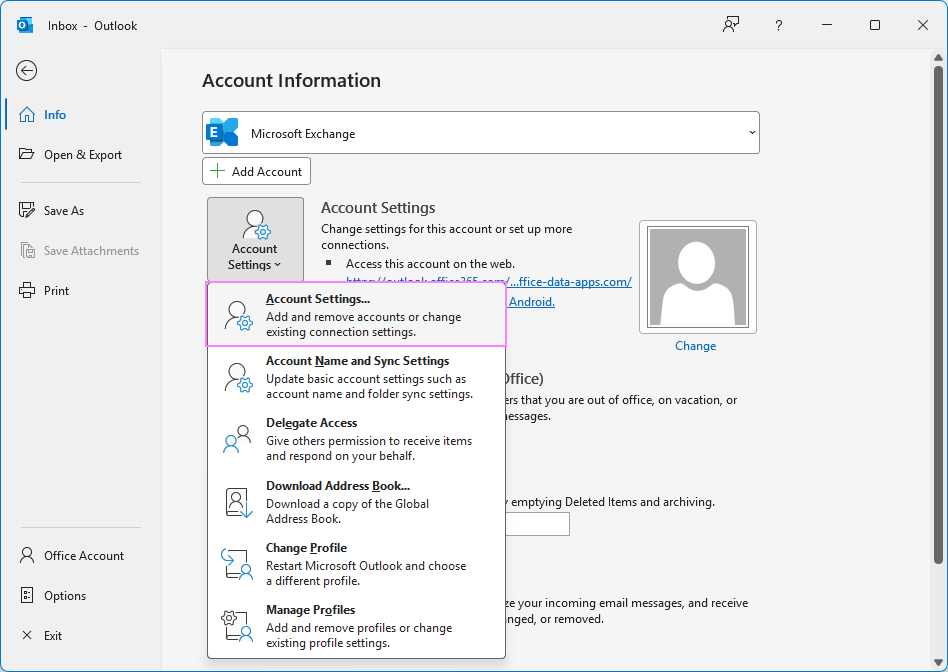This screenshot has width=948, height=672.
Task: Click the back arrow circle icon
Action: point(26,71)
